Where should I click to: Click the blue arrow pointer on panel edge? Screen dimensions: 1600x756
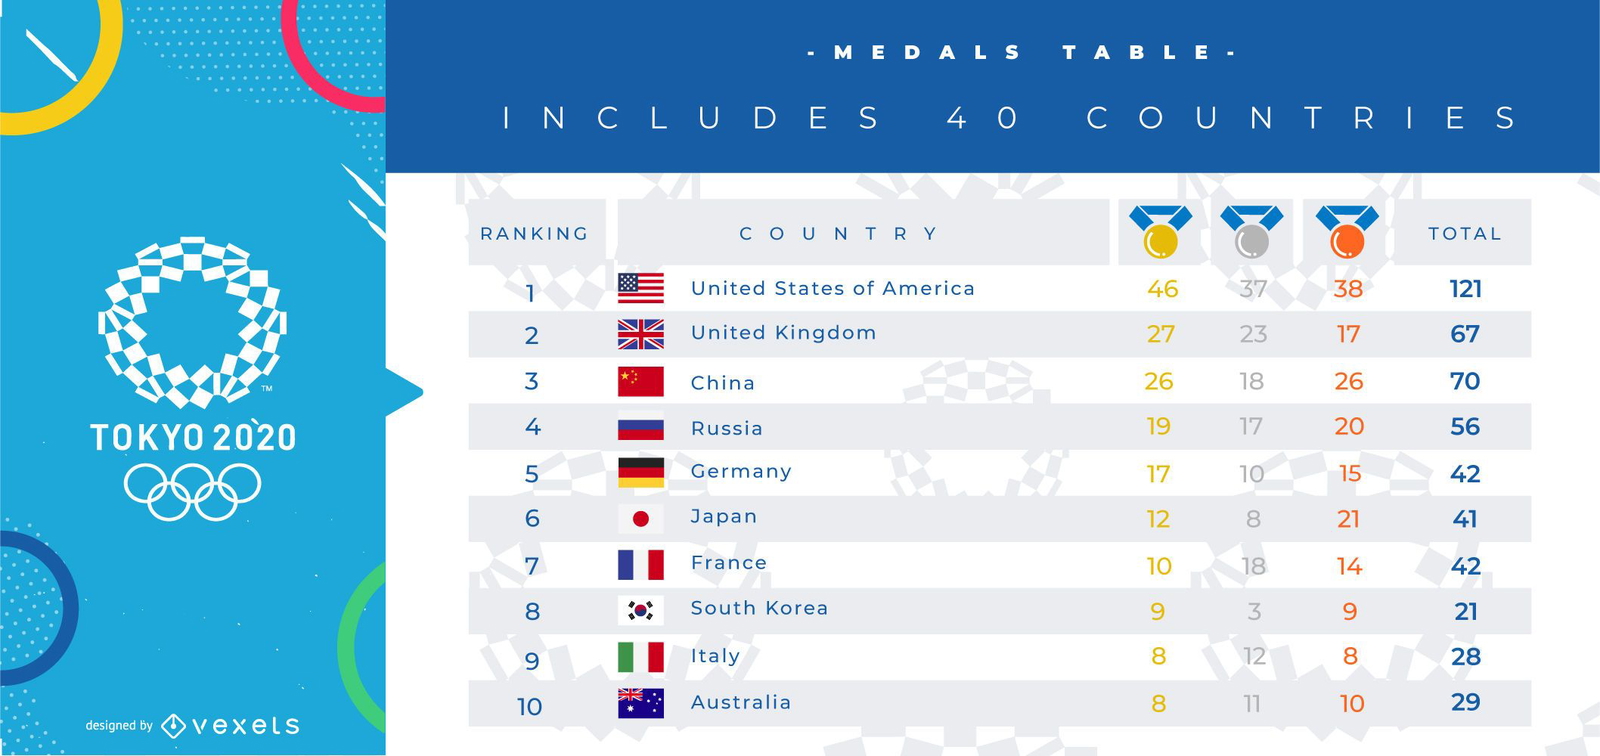pyautogui.click(x=404, y=392)
